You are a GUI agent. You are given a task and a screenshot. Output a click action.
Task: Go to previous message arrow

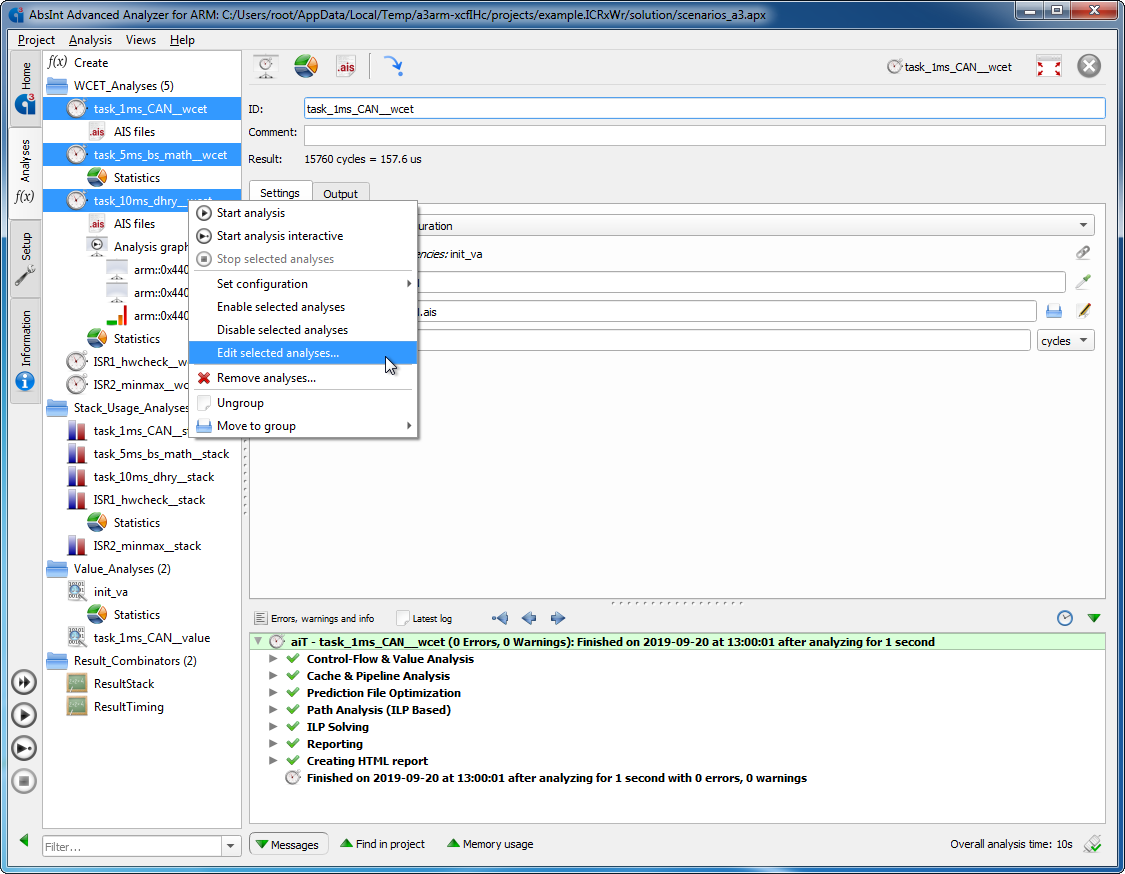[529, 618]
